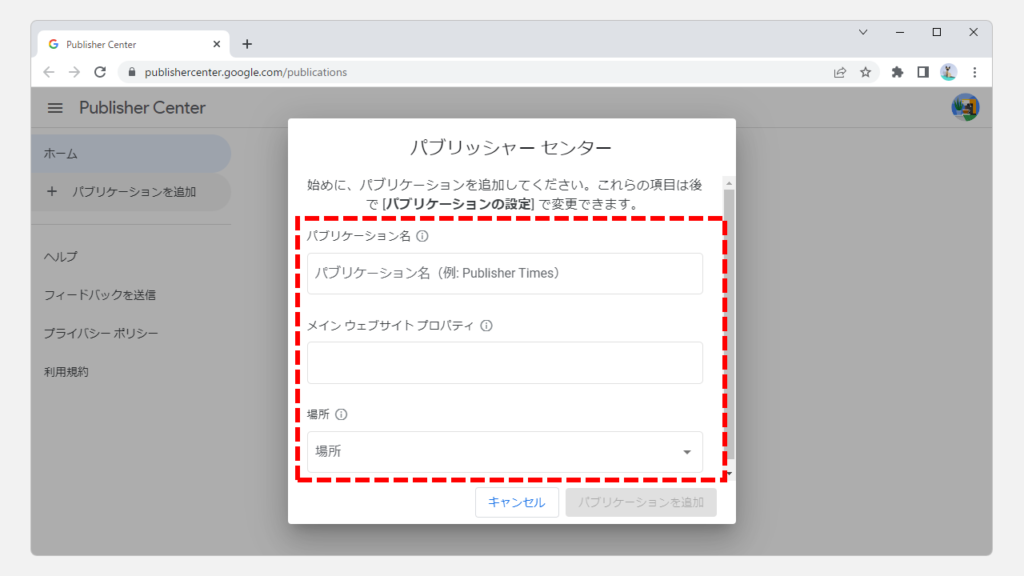1024x576 pixels.
Task: Expand the tab search chevron
Action: tap(863, 32)
